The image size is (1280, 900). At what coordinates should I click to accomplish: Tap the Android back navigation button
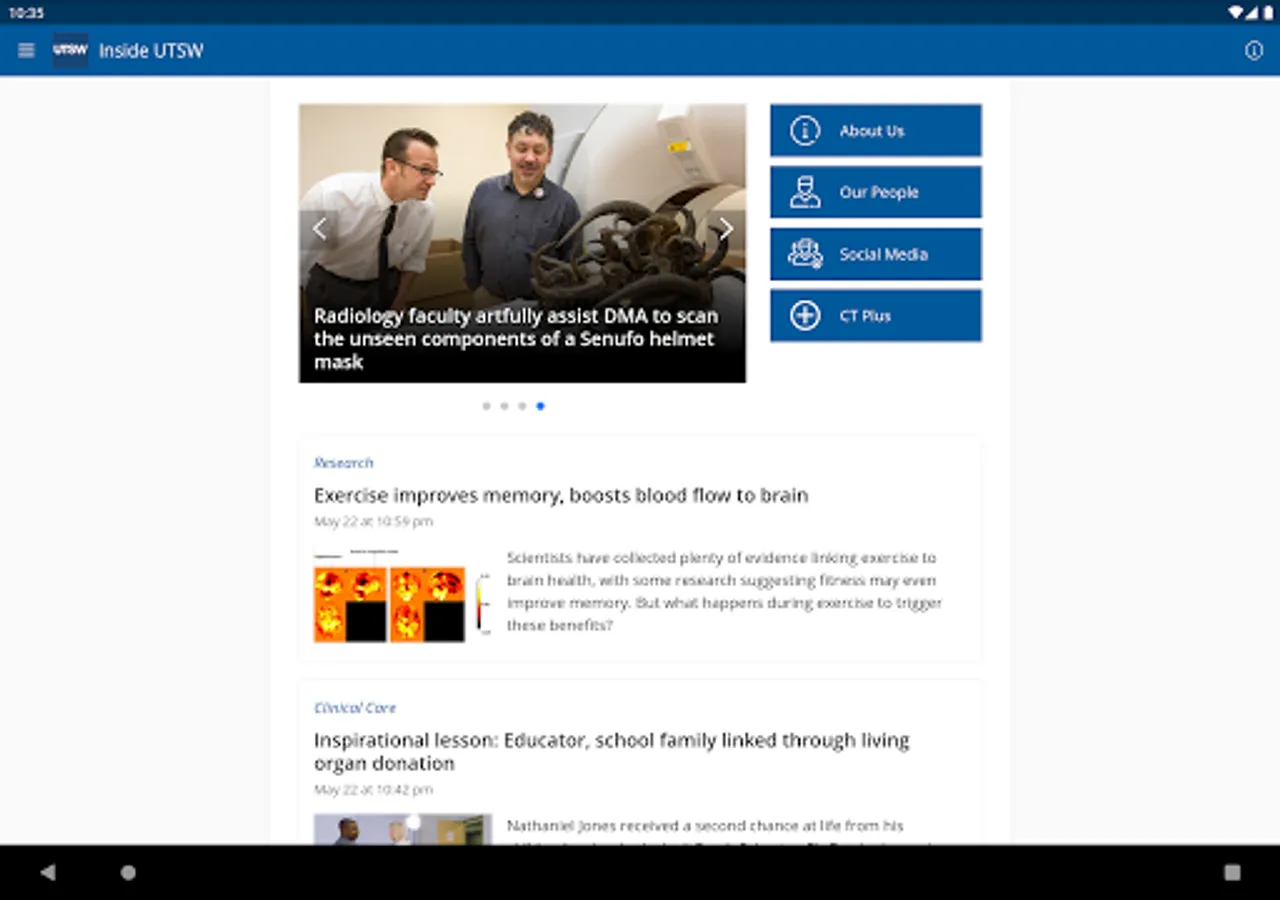click(47, 872)
